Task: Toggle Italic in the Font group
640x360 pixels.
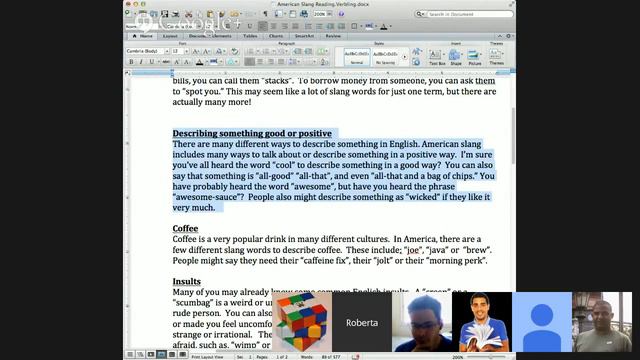Action: tap(141, 62)
